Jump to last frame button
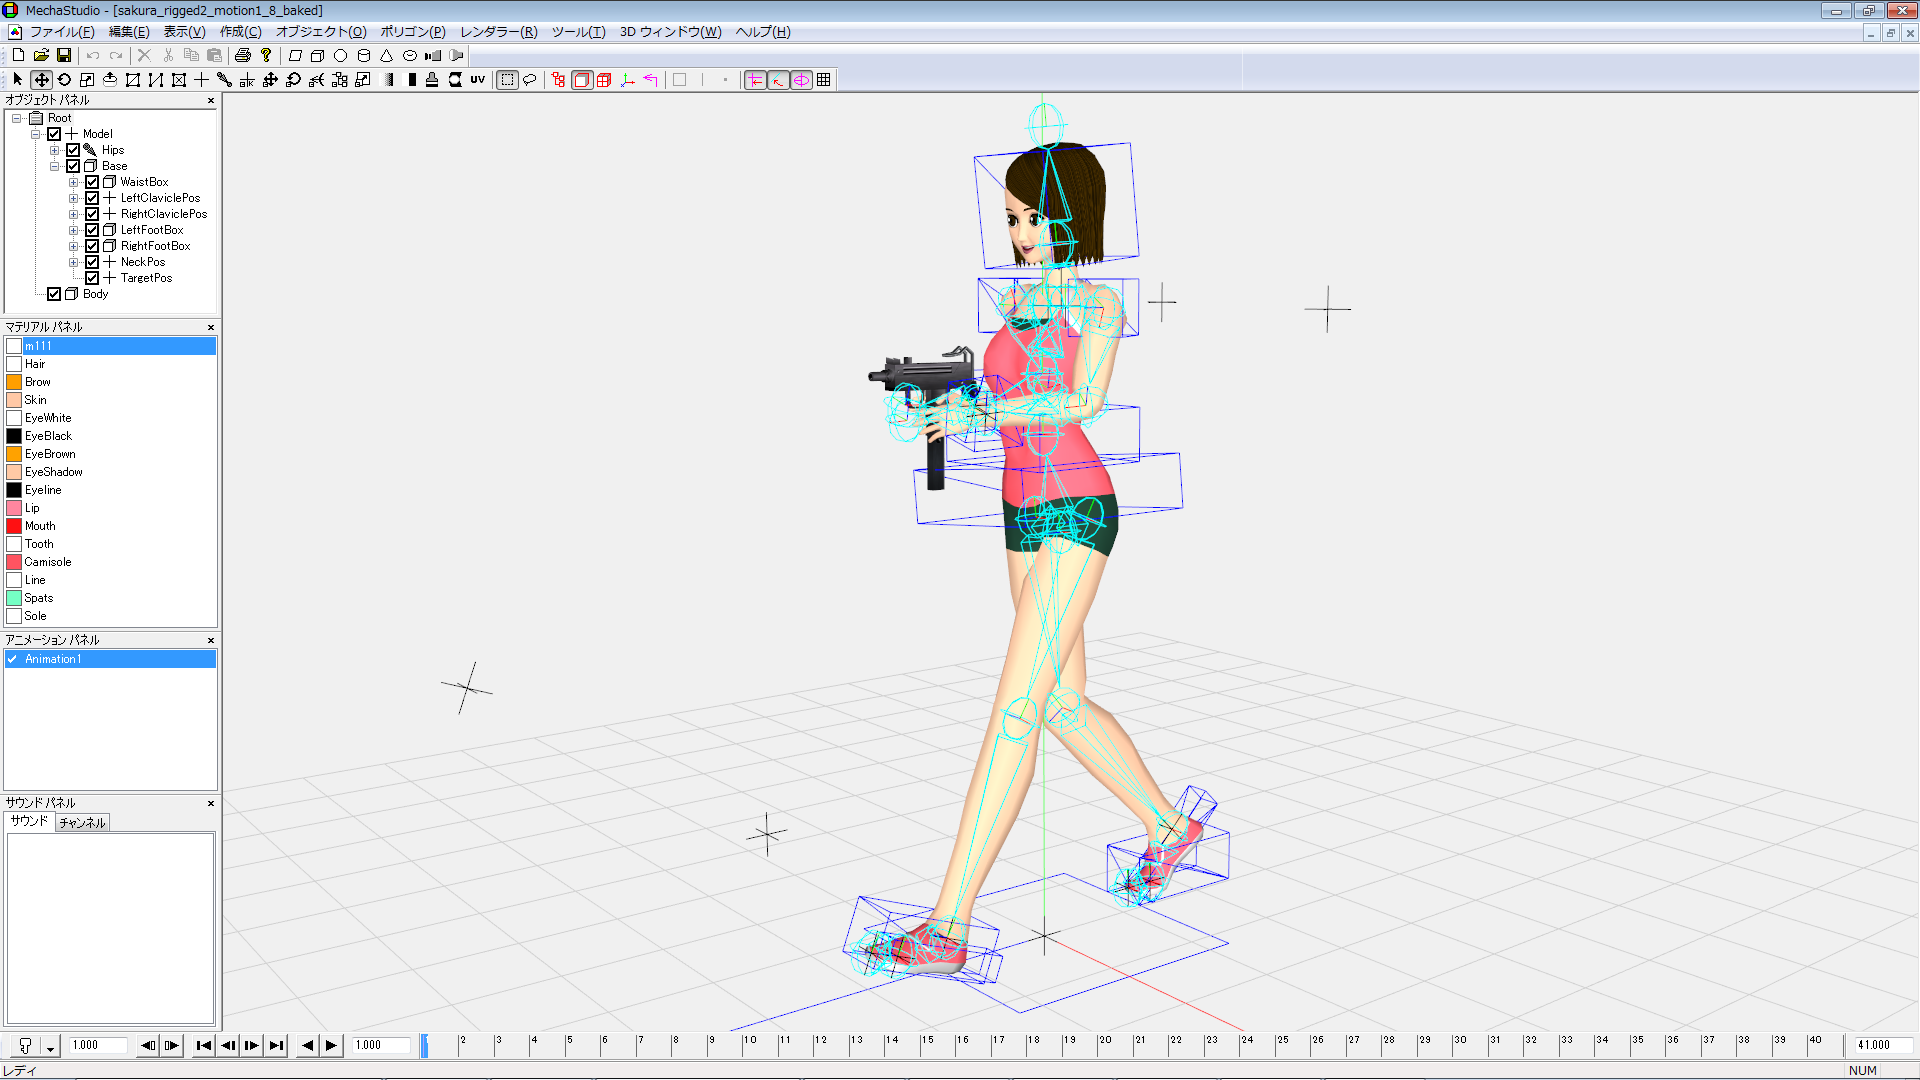 tap(276, 1045)
